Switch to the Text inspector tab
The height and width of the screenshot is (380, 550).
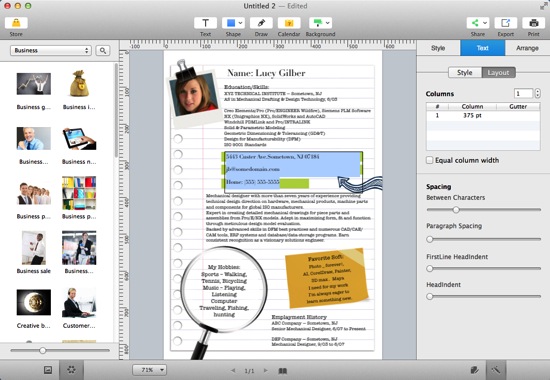pos(483,48)
